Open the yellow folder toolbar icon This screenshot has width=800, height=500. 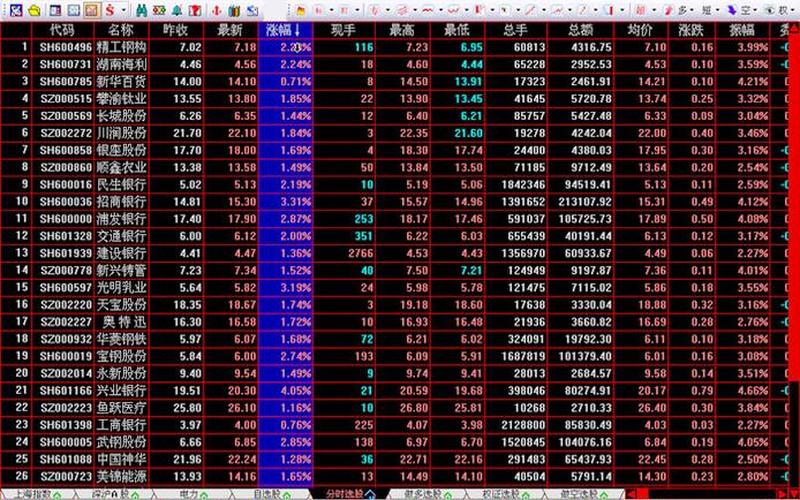pos(34,11)
